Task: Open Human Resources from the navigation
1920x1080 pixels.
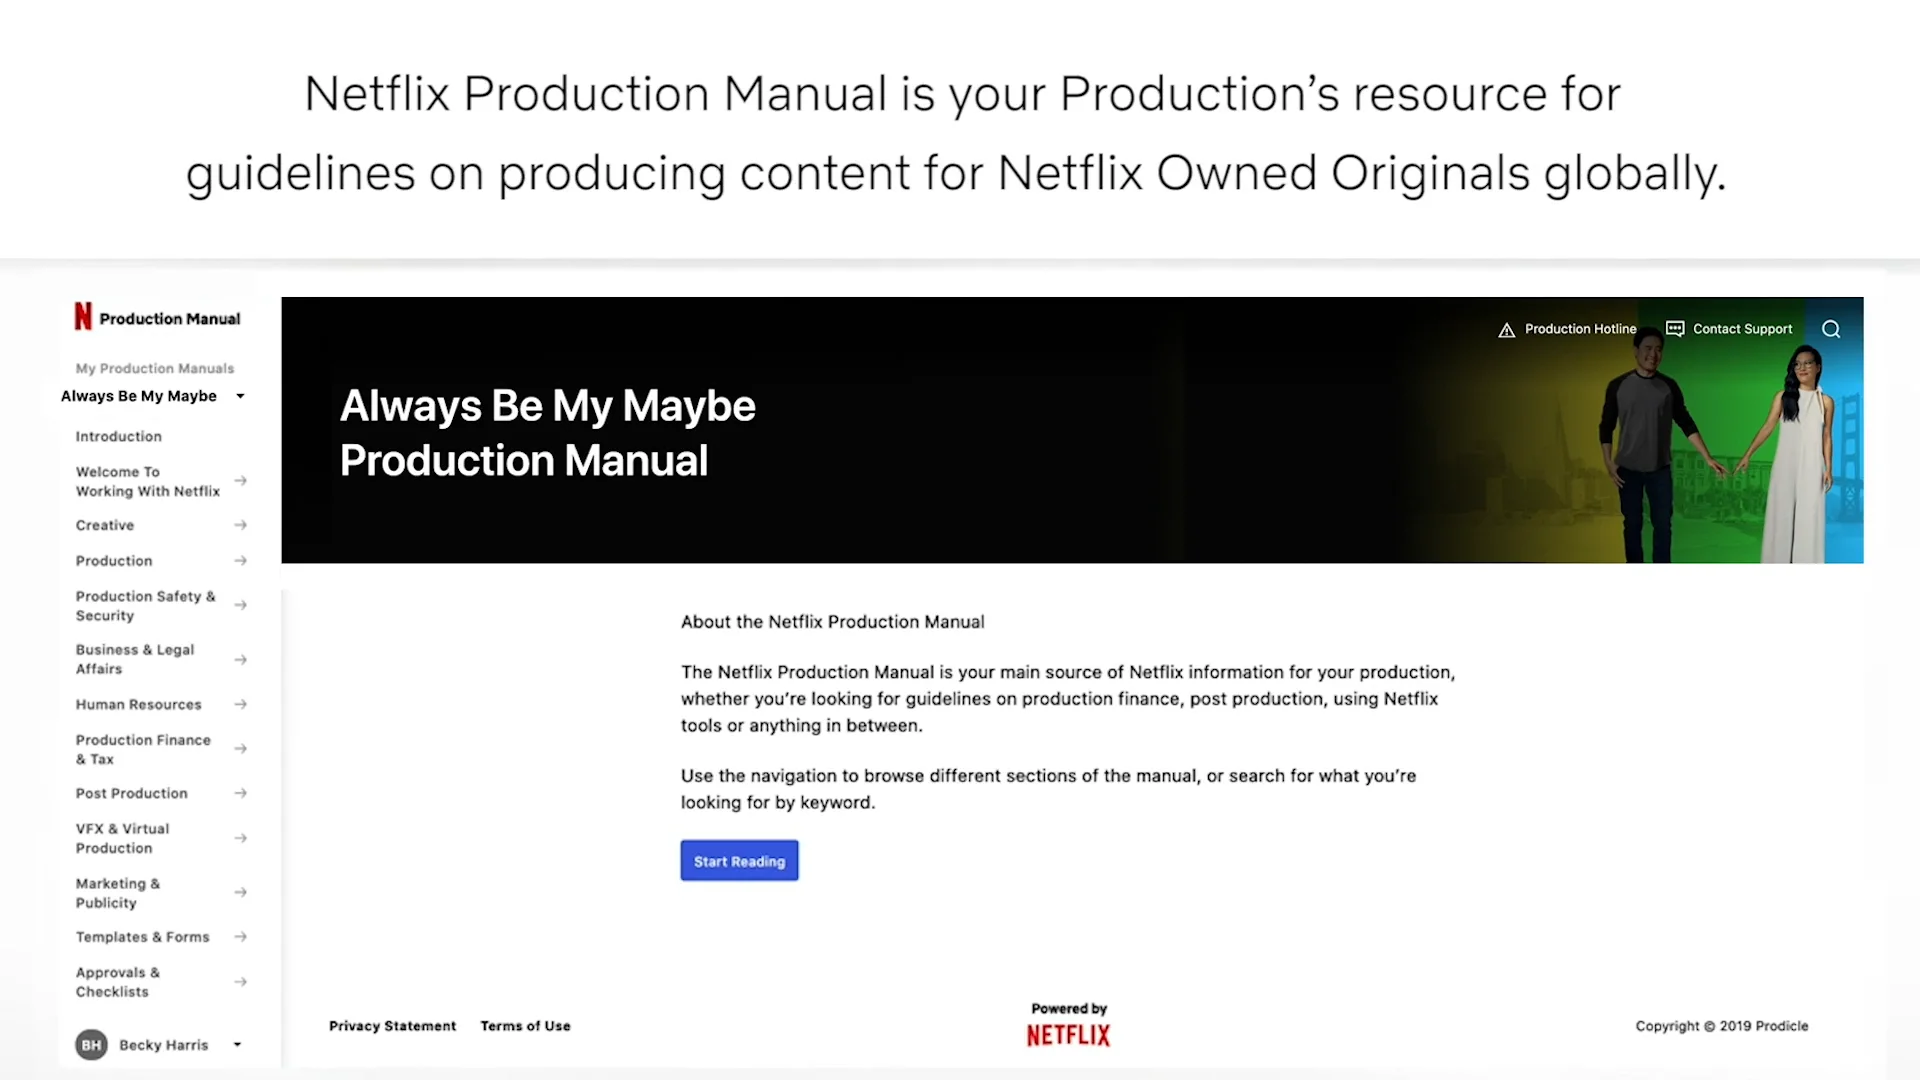Action: (138, 704)
